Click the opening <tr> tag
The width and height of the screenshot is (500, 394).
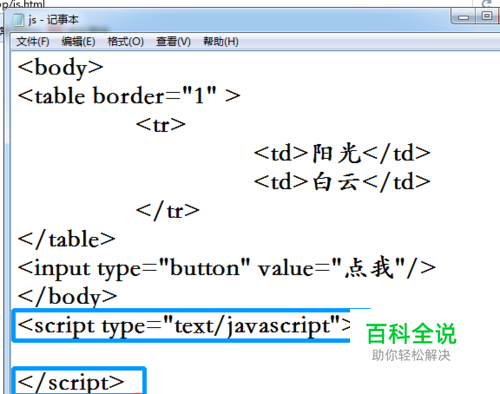tap(161, 125)
